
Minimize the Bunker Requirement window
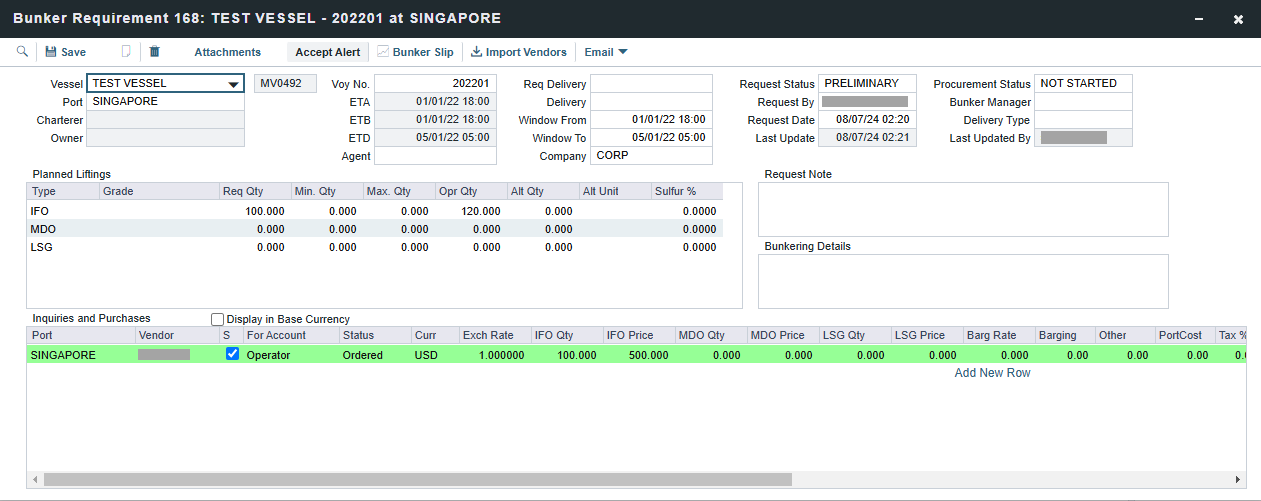point(1199,19)
